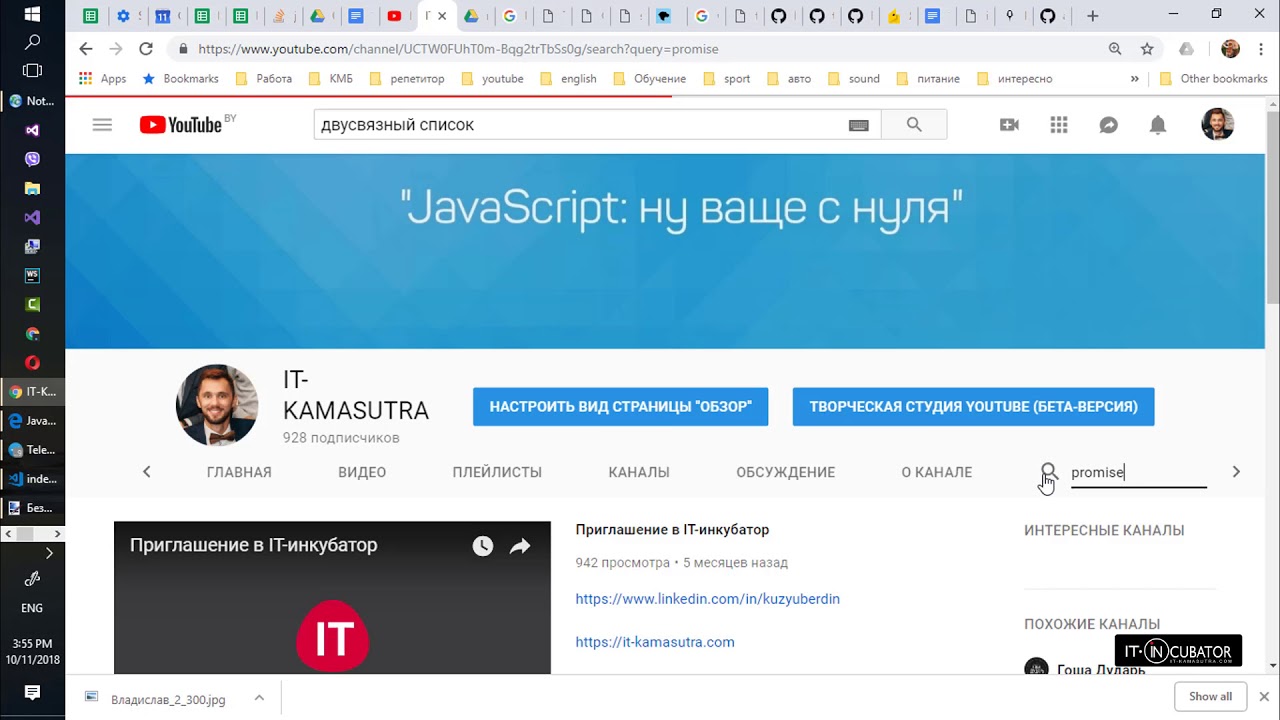Viewport: 1280px width, 720px height.
Task: Open the Работа bookmarks folder
Action: [263, 79]
